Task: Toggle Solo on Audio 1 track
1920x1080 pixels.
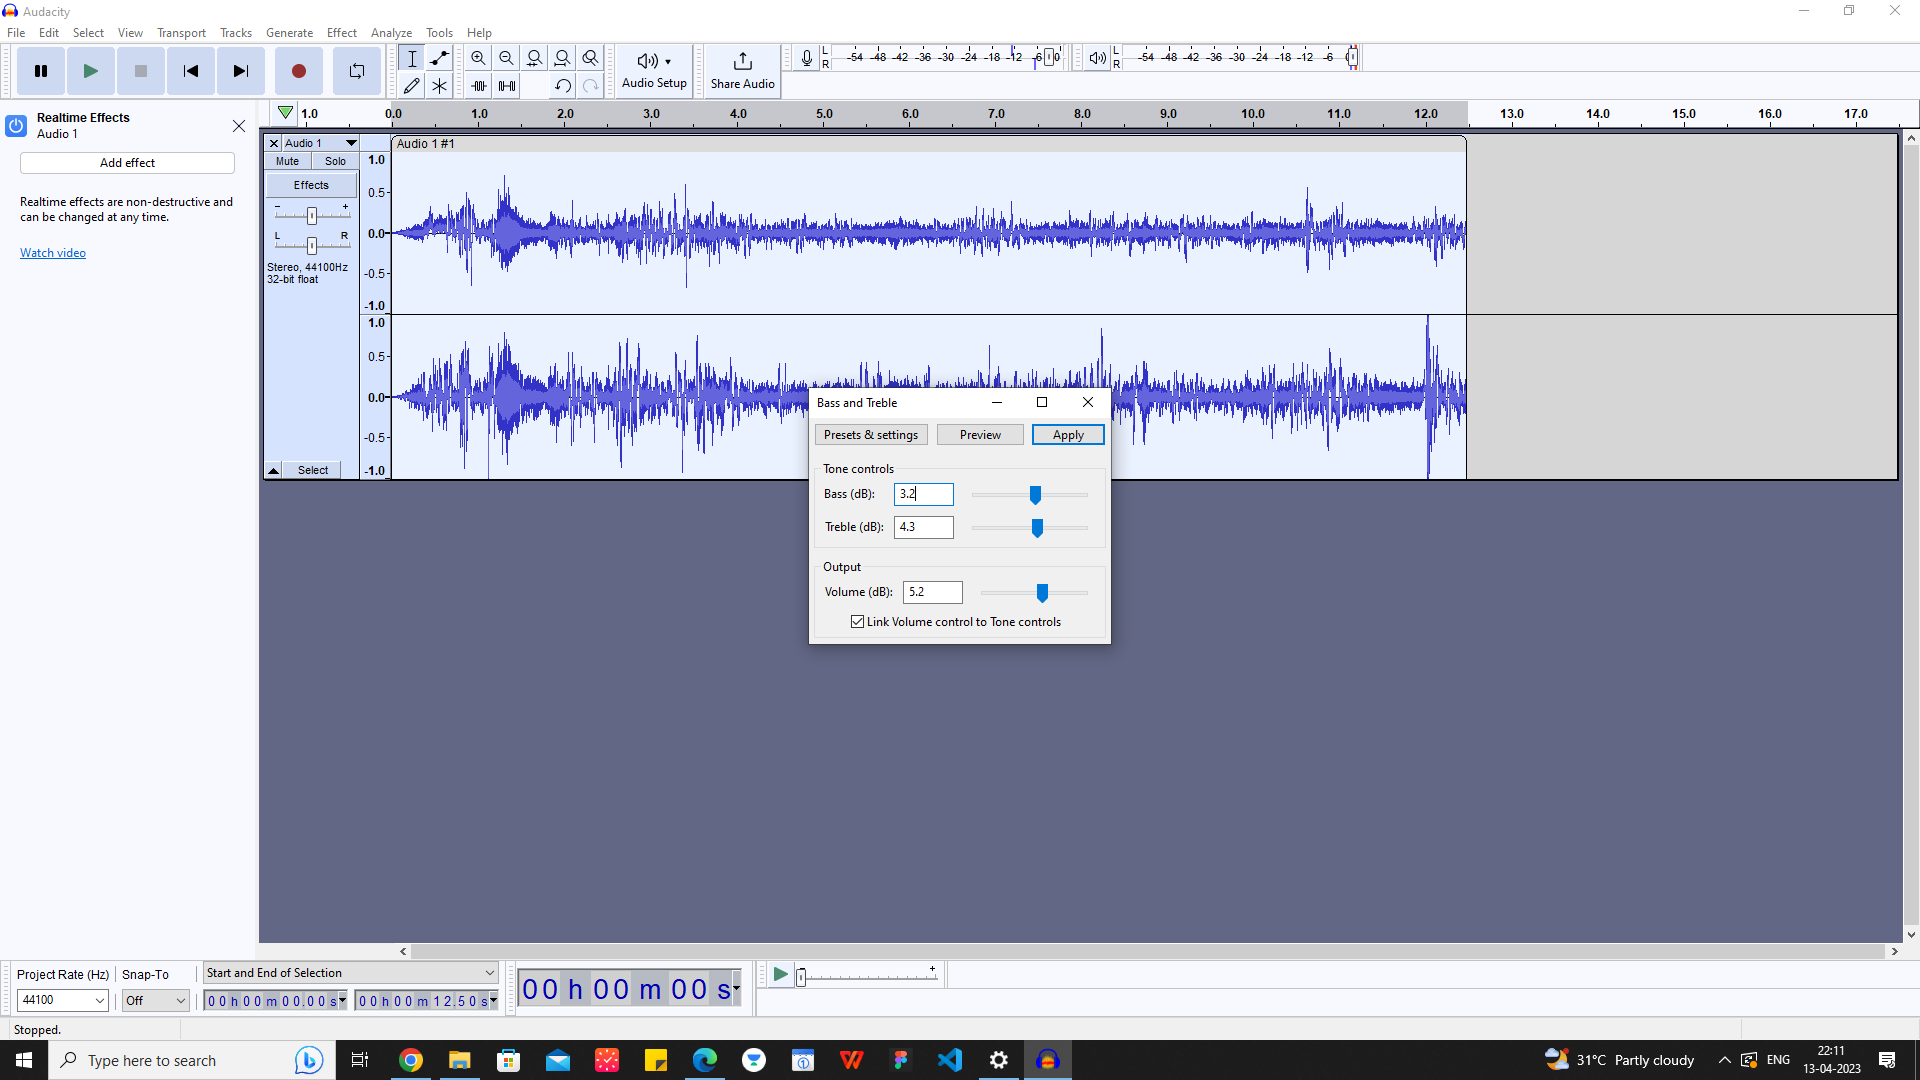Action: click(x=335, y=161)
